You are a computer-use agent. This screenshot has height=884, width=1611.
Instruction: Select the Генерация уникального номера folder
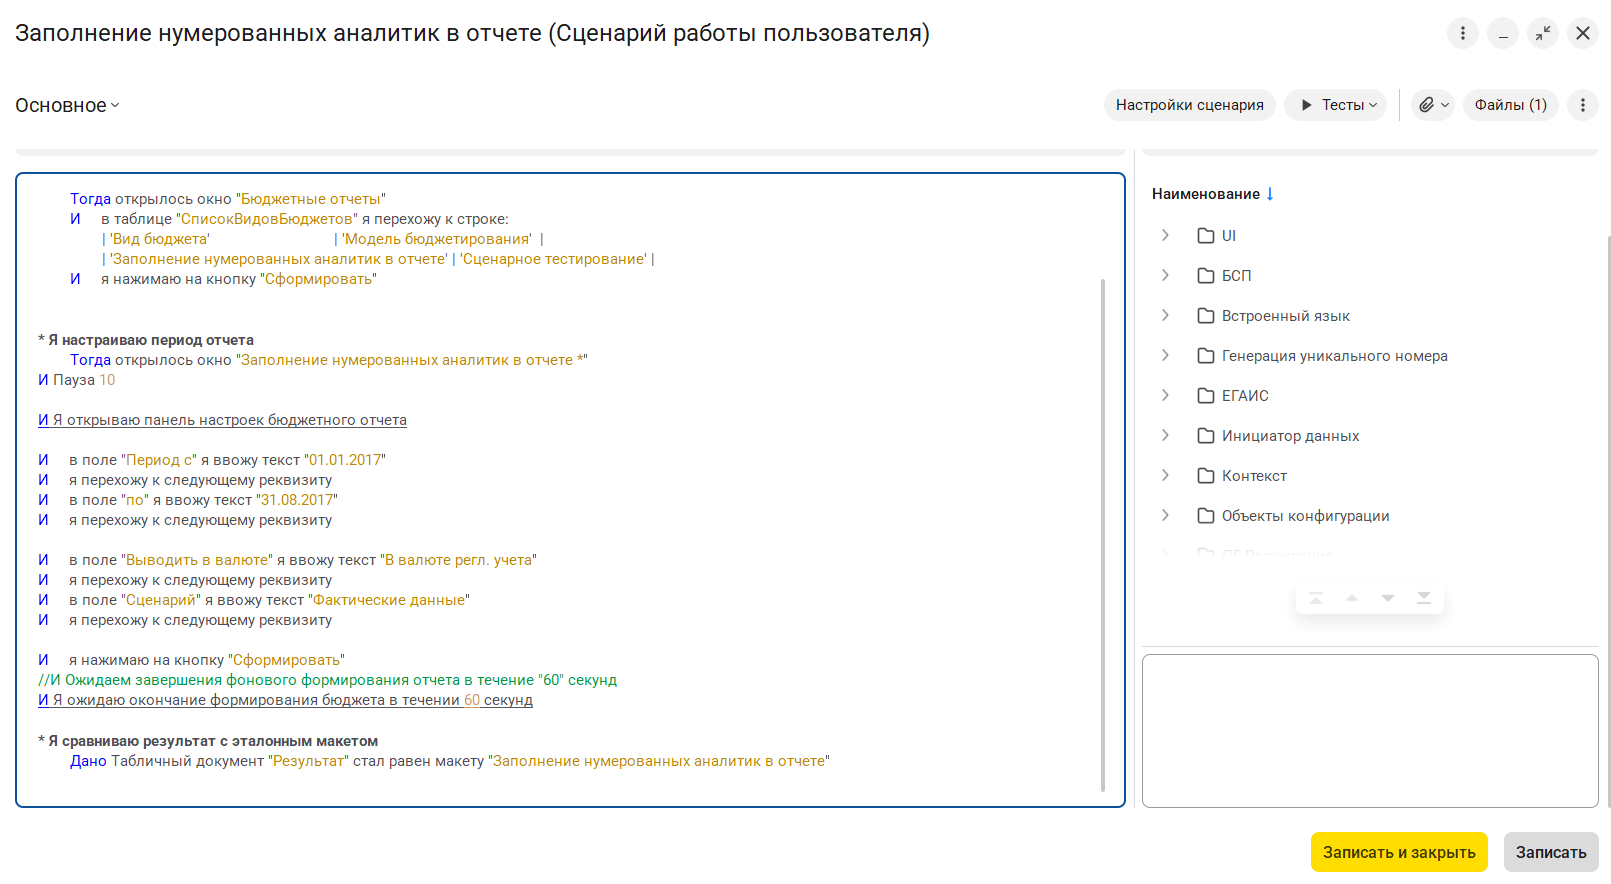click(1334, 356)
